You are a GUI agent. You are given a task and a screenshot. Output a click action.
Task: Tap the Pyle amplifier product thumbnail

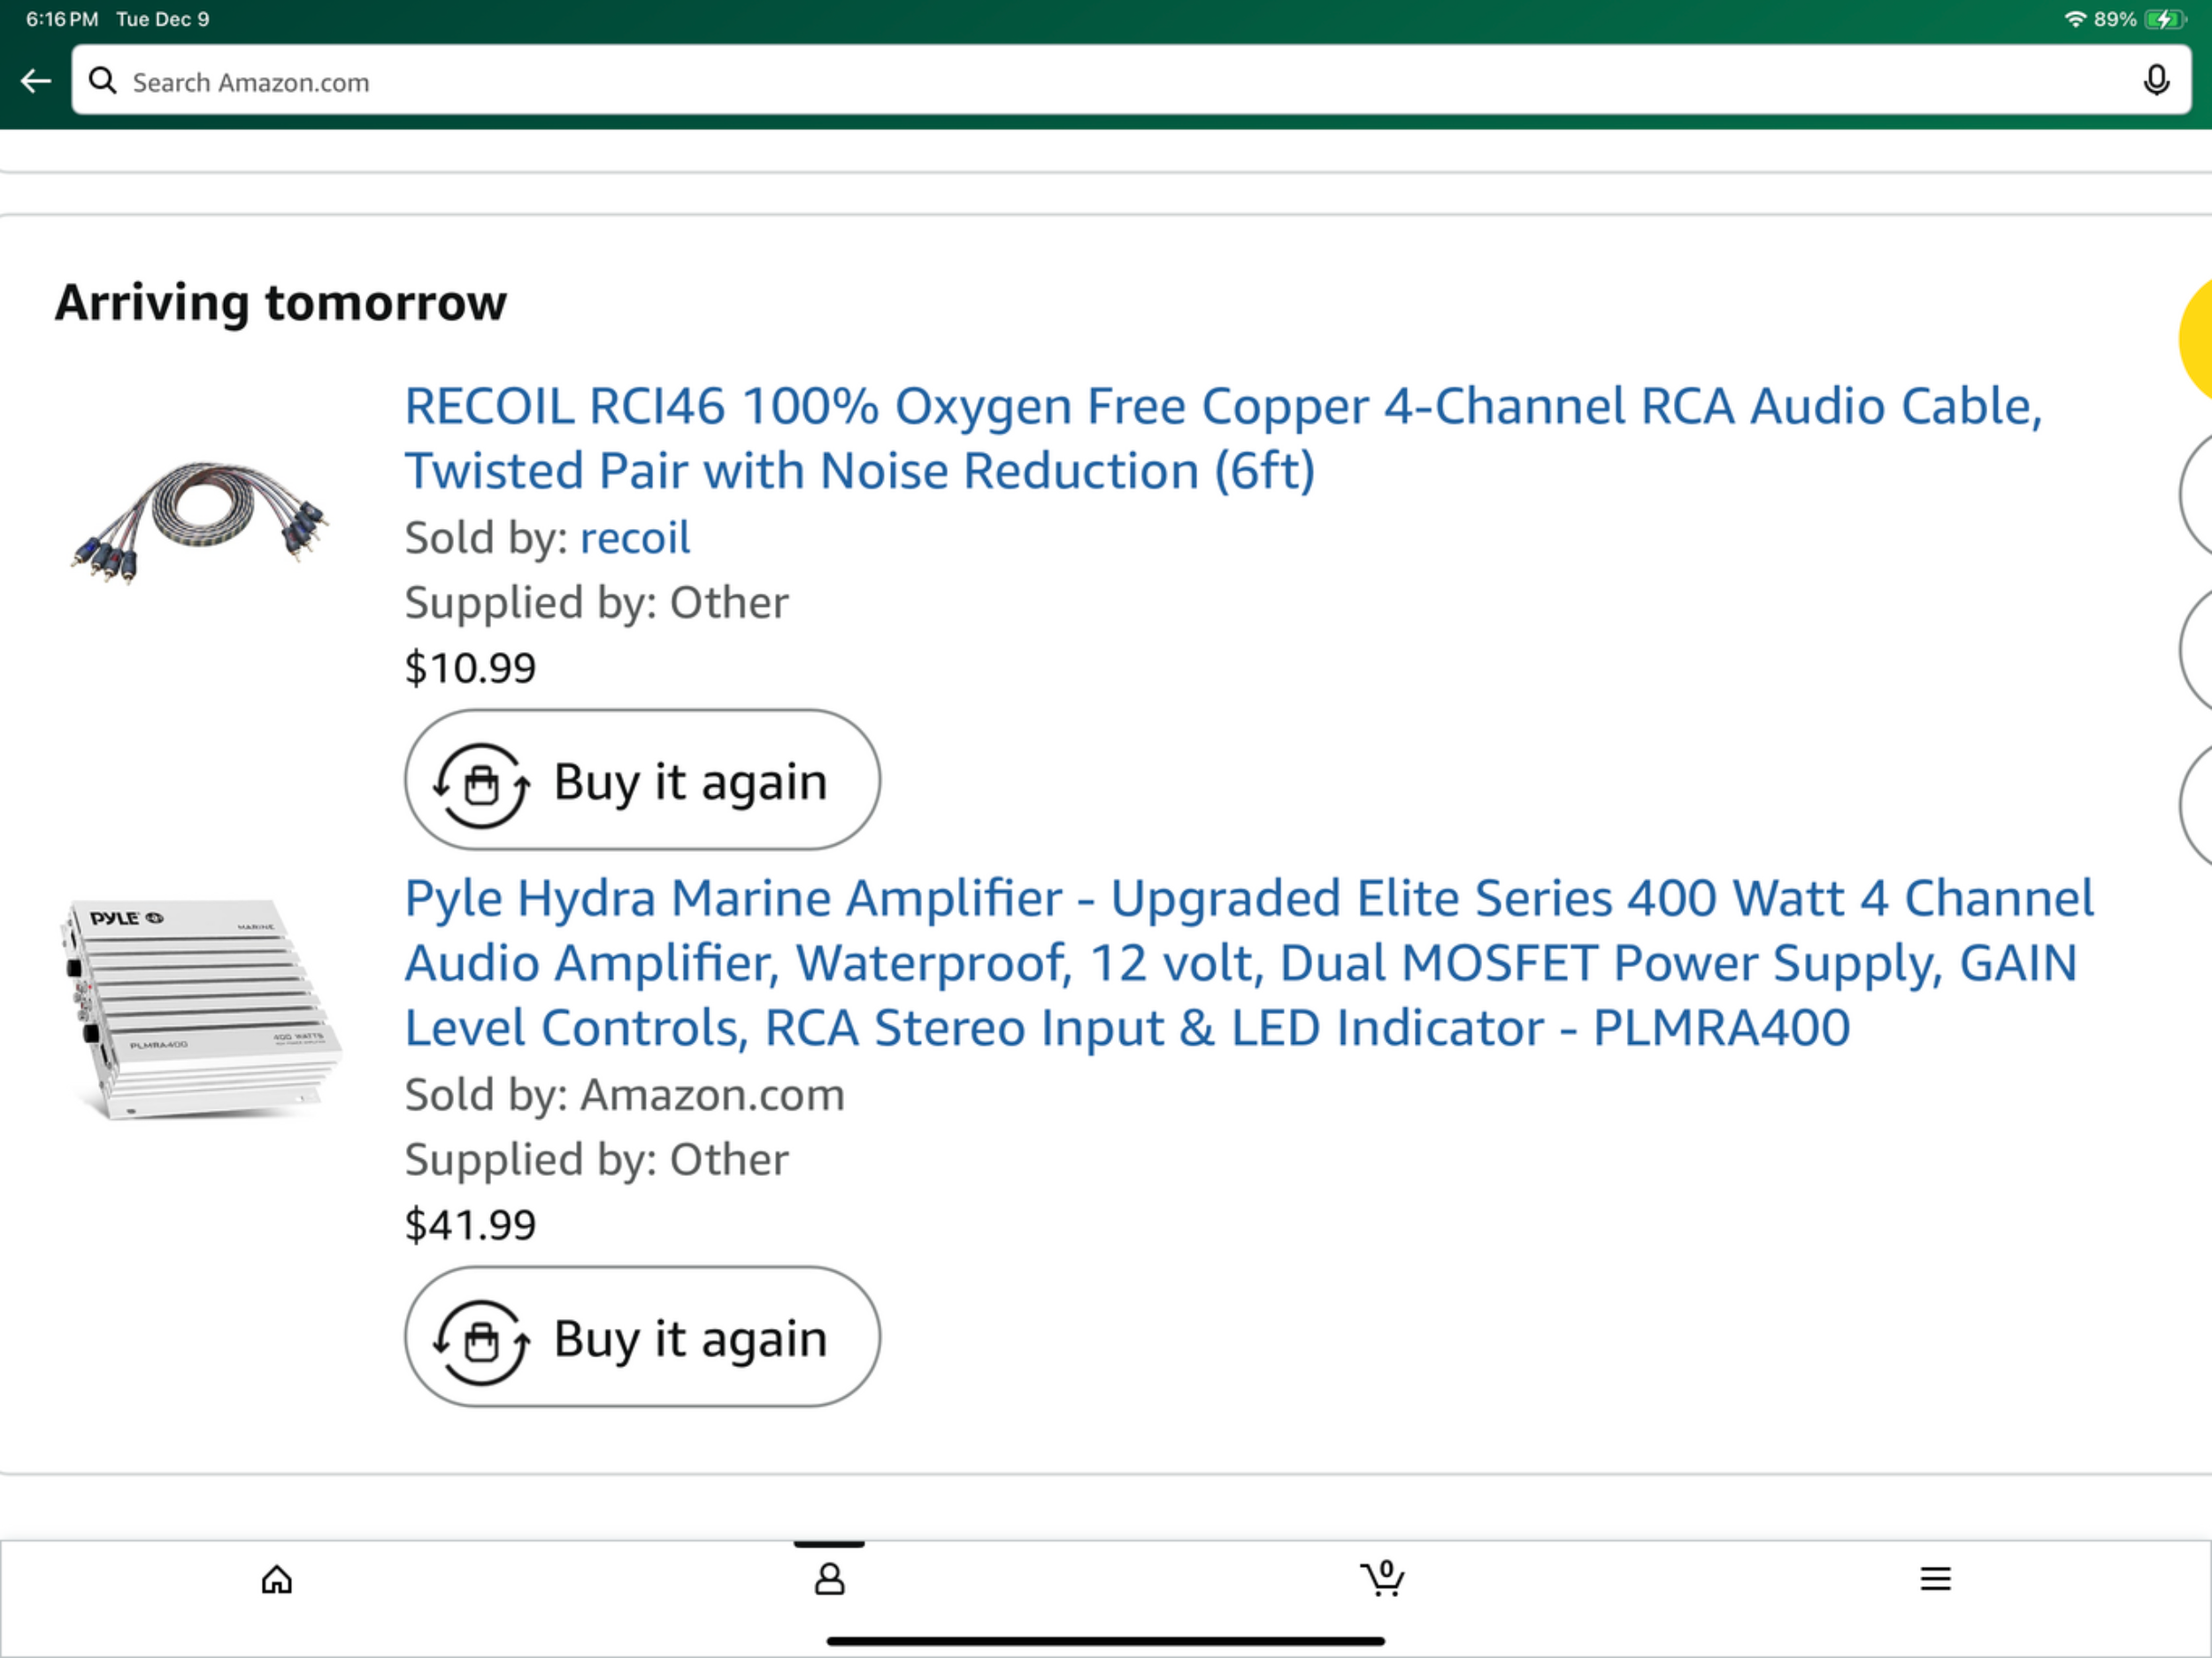[200, 1008]
